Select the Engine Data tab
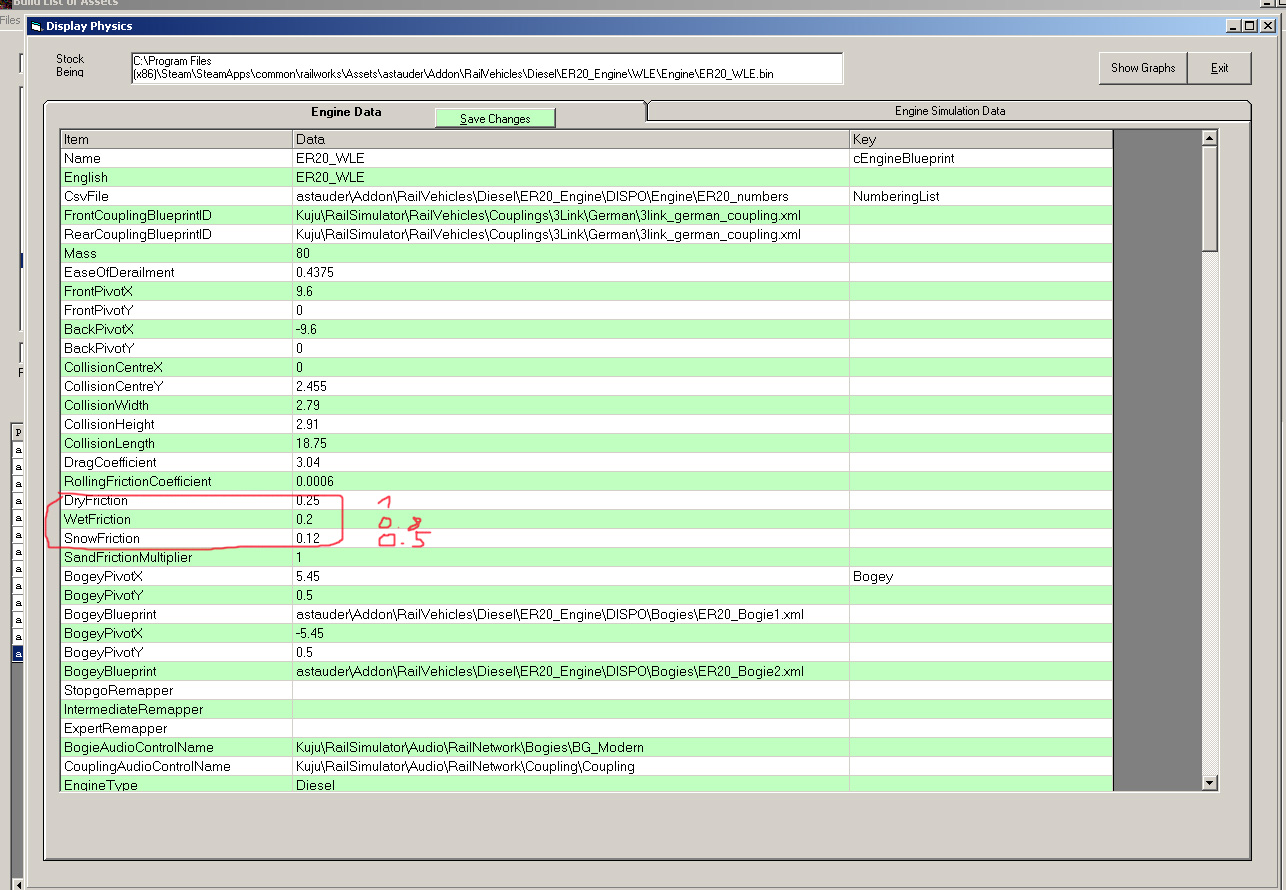1286x890 pixels. pos(346,112)
